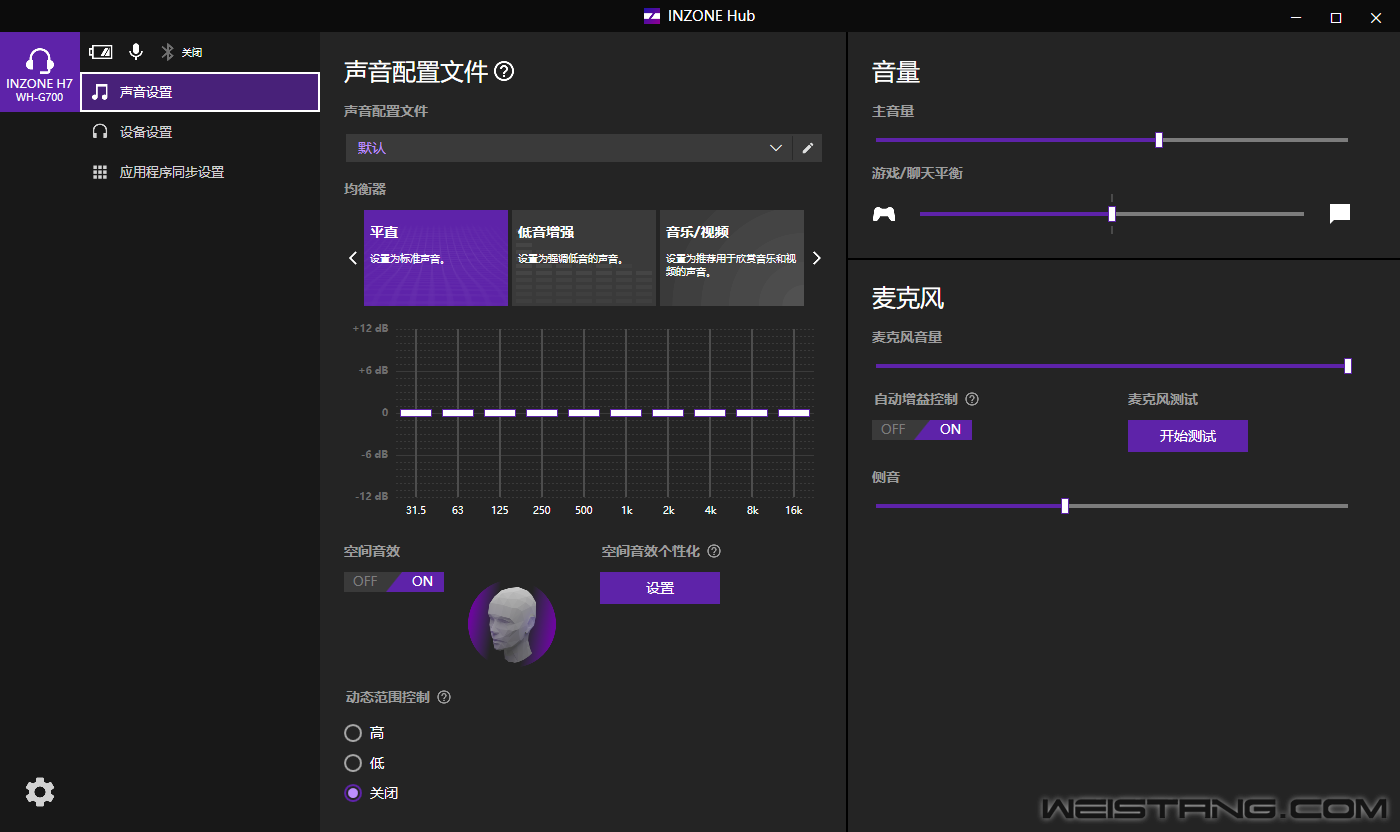Click the 麦克风 heading
1400x832 pixels.
(x=908, y=298)
